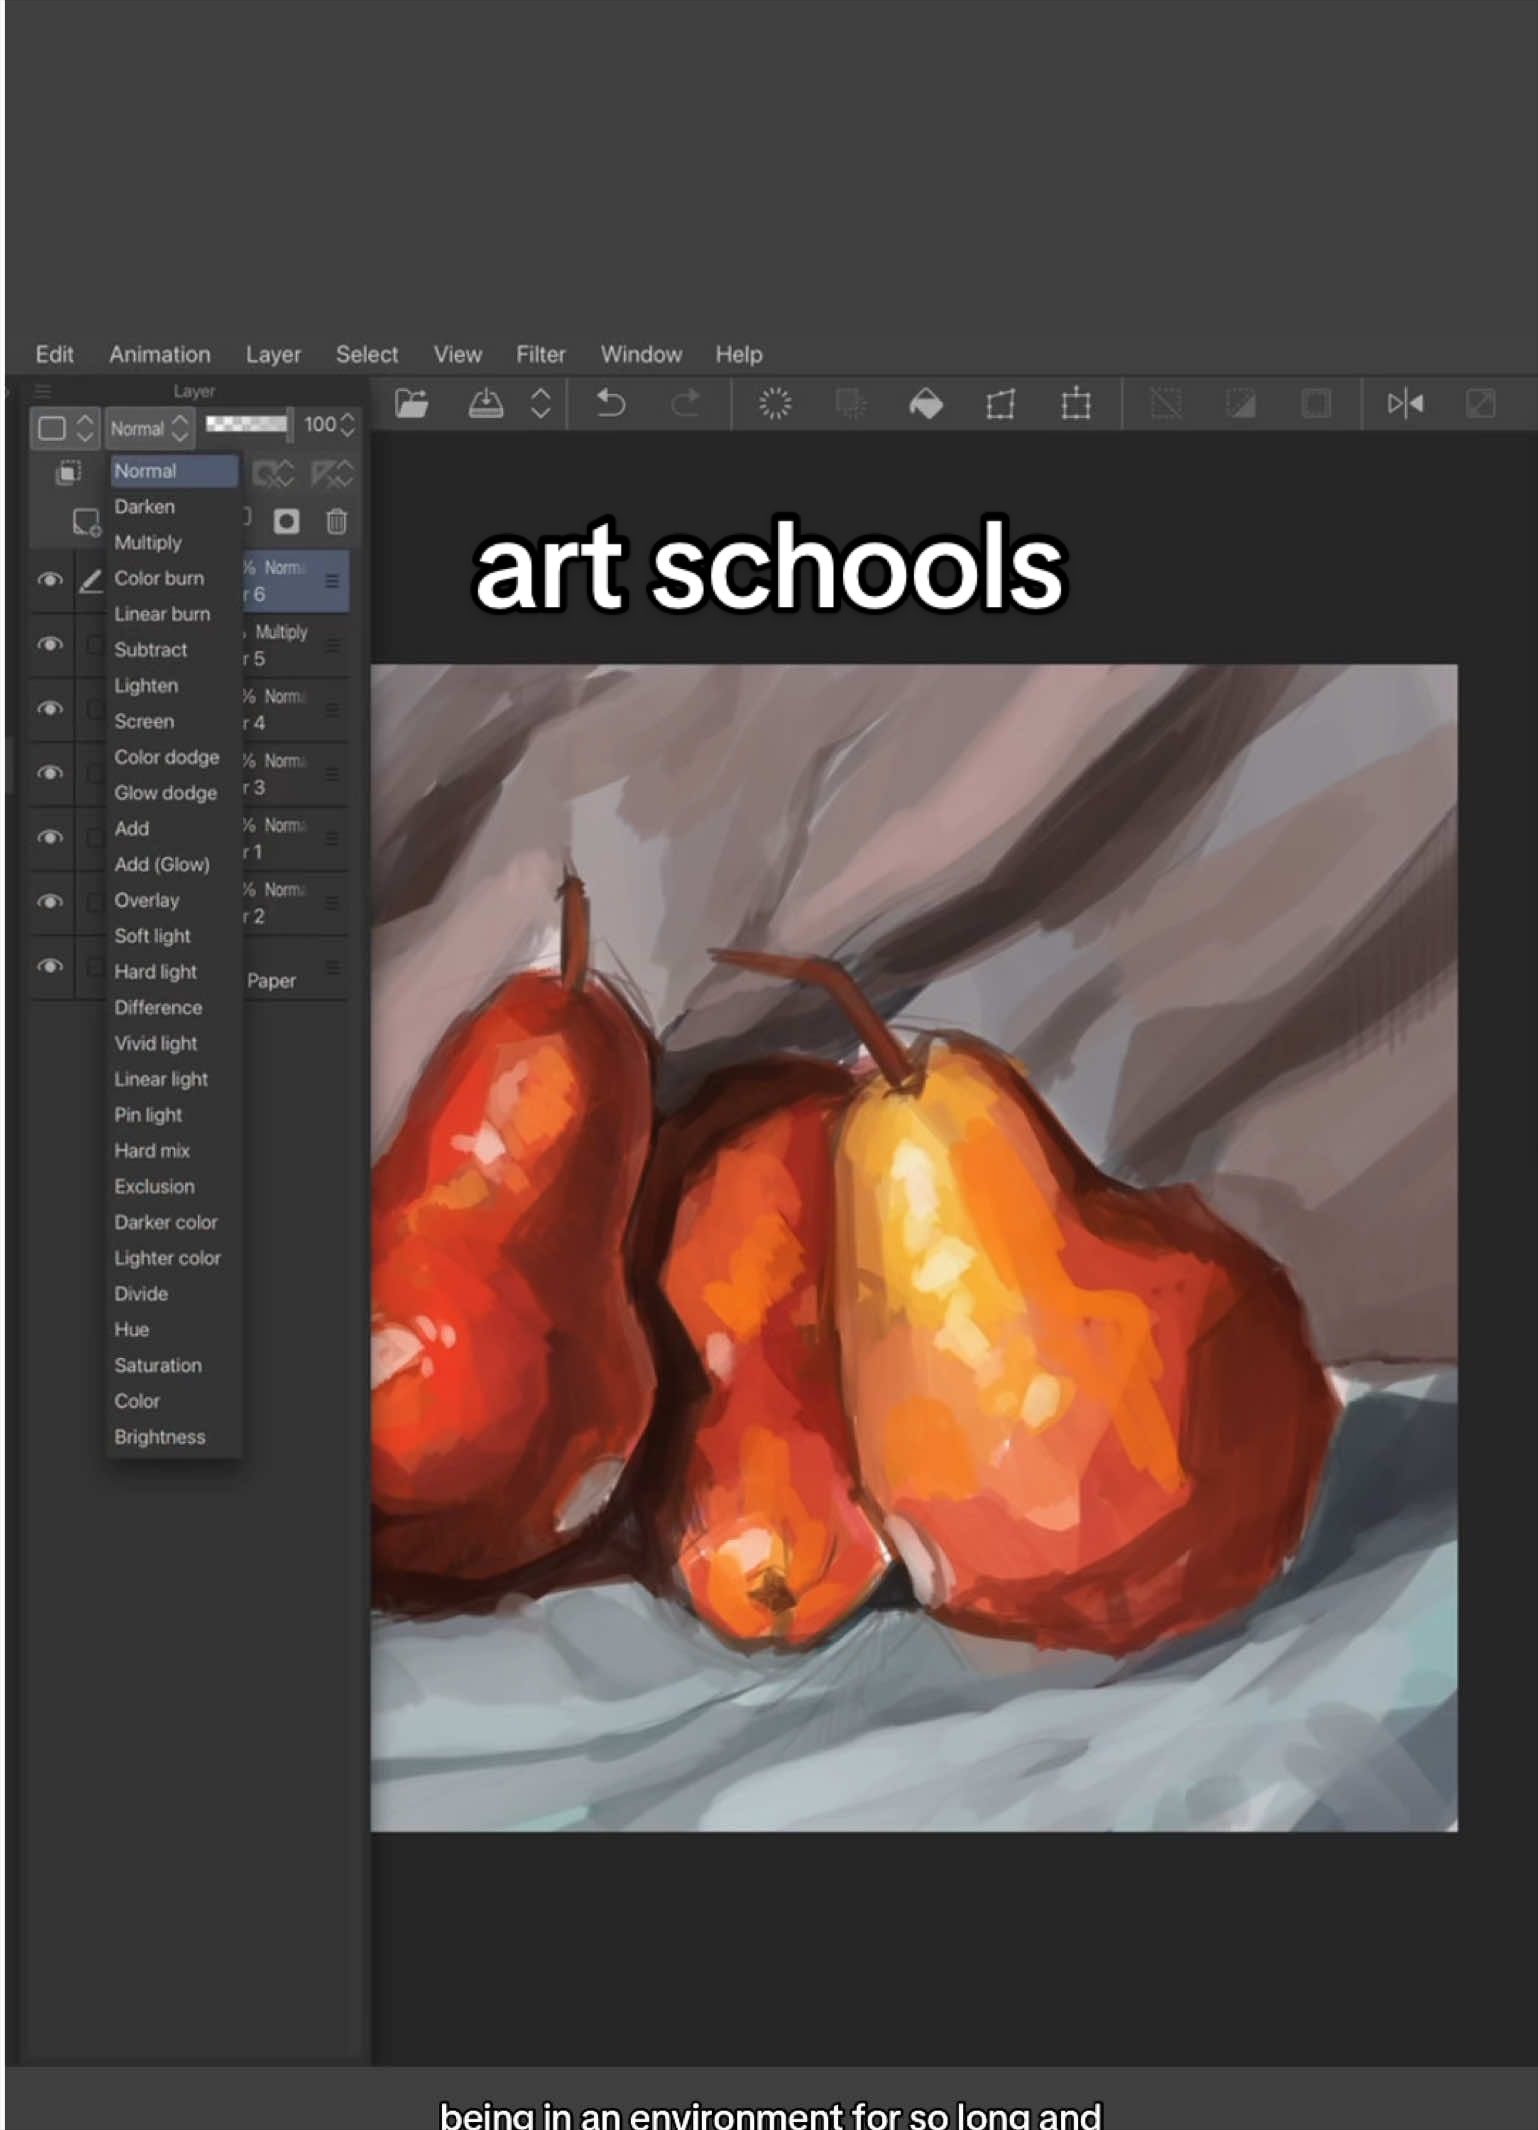
Task: Choose Overlay blending mode
Action: (x=147, y=900)
